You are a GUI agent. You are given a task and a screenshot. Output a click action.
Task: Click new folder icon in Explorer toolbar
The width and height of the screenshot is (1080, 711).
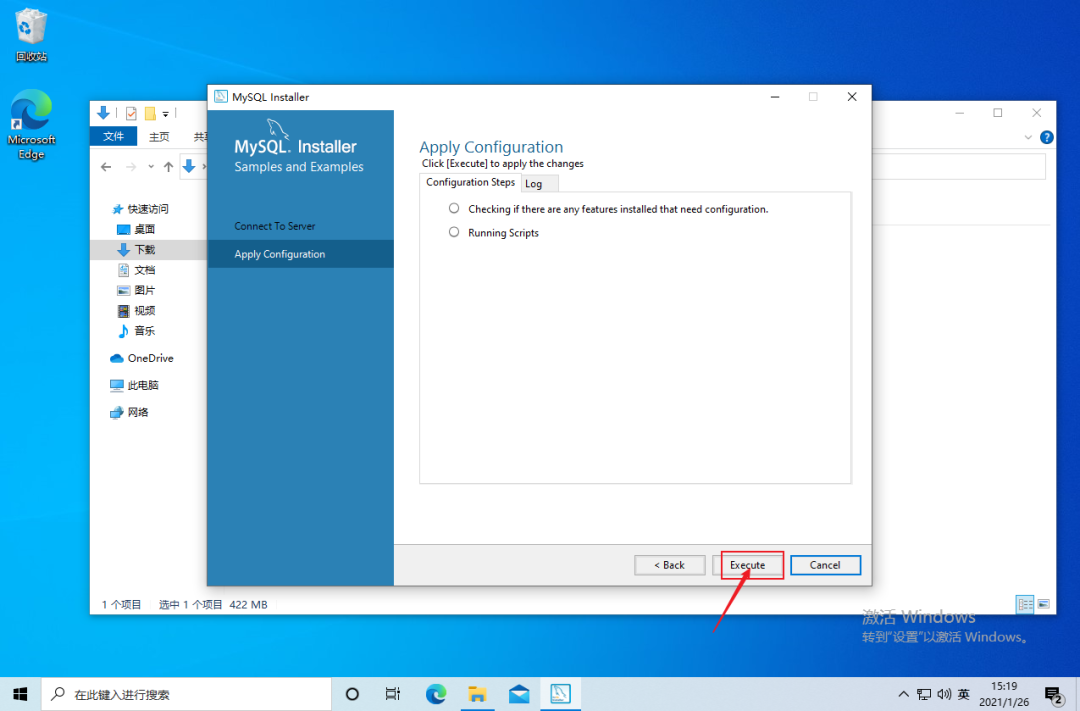click(x=149, y=113)
